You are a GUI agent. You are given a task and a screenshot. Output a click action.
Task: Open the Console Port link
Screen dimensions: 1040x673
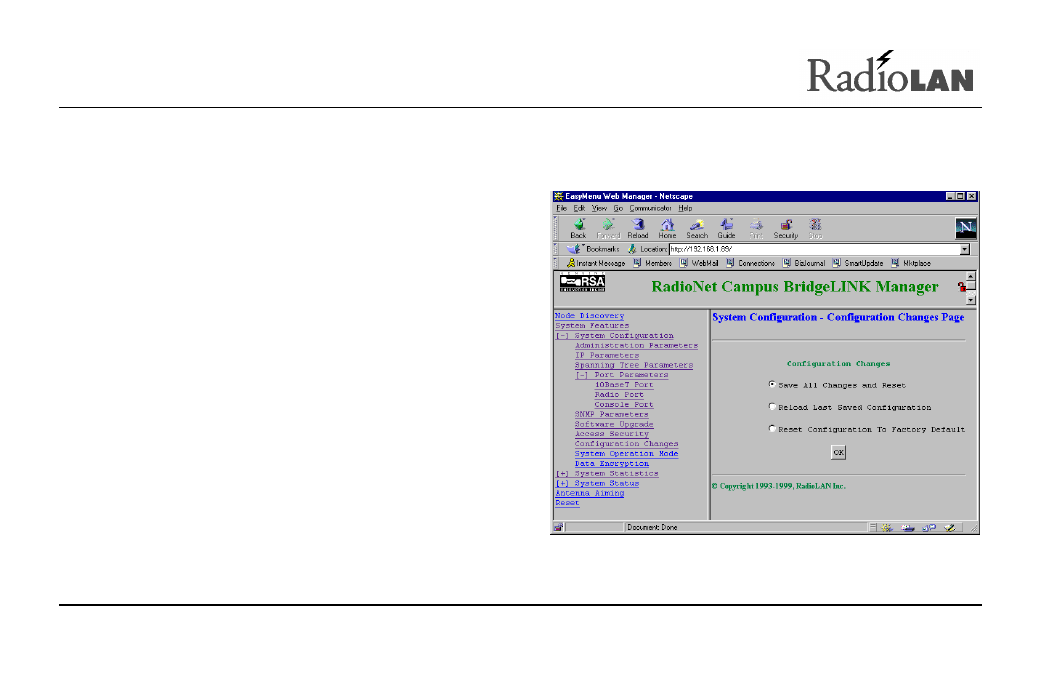624,404
